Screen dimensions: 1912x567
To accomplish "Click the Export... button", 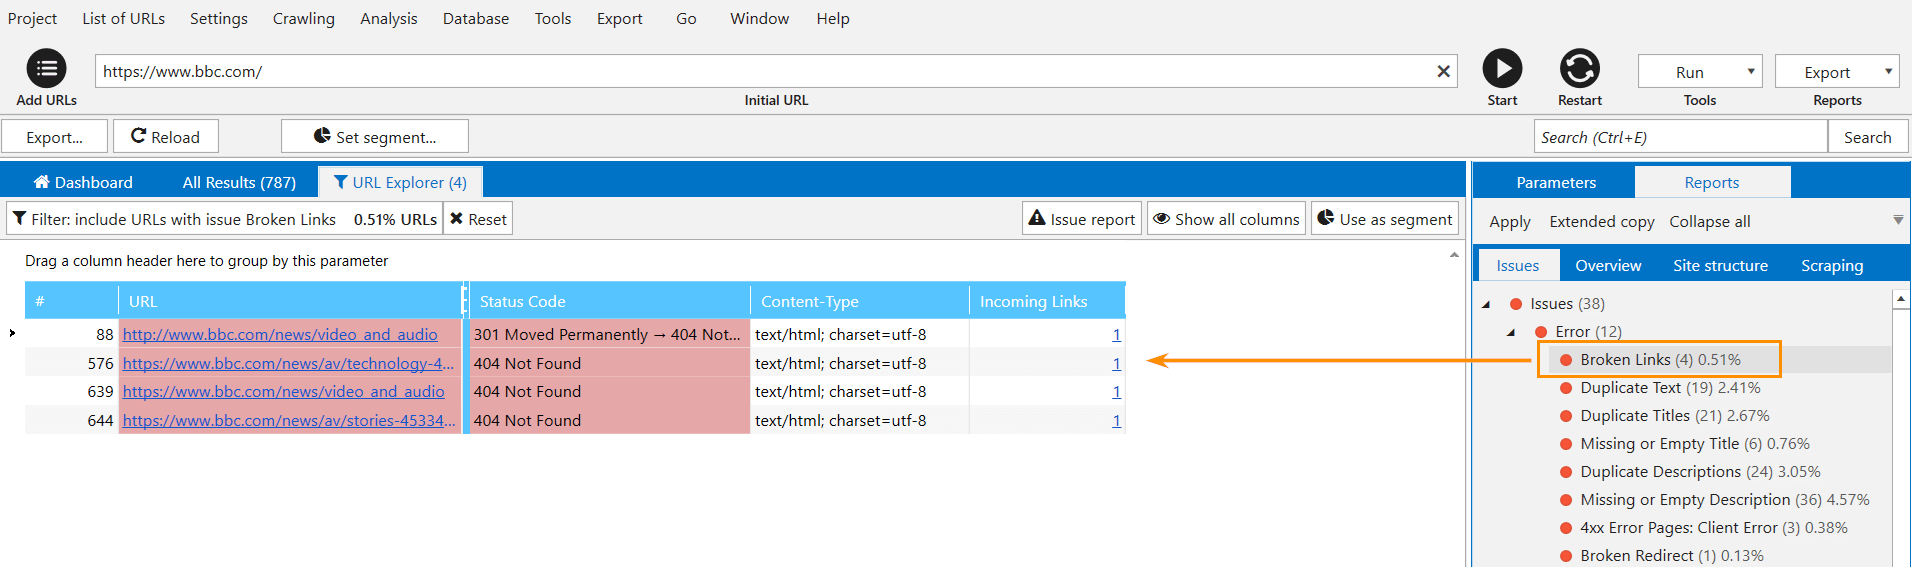I will point(55,137).
